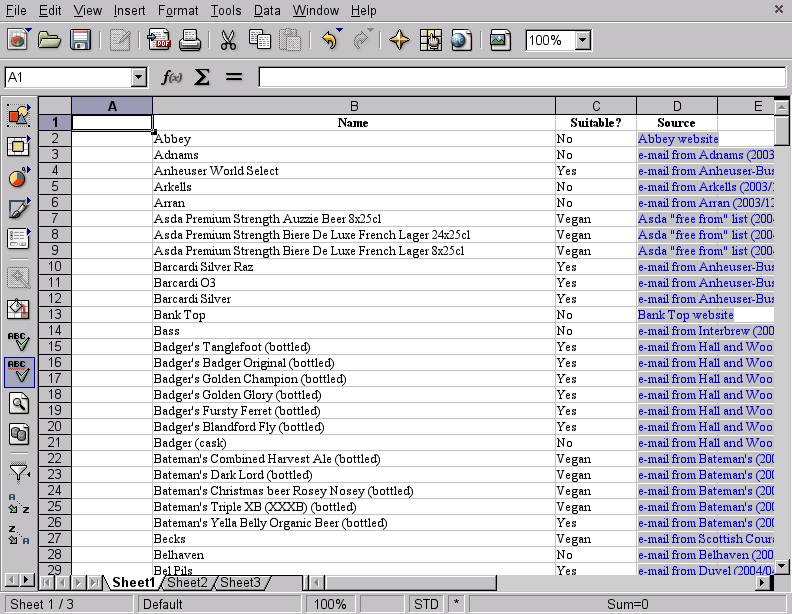
Task: Click the 100% zoom field in status bar
Action: pos(330,604)
